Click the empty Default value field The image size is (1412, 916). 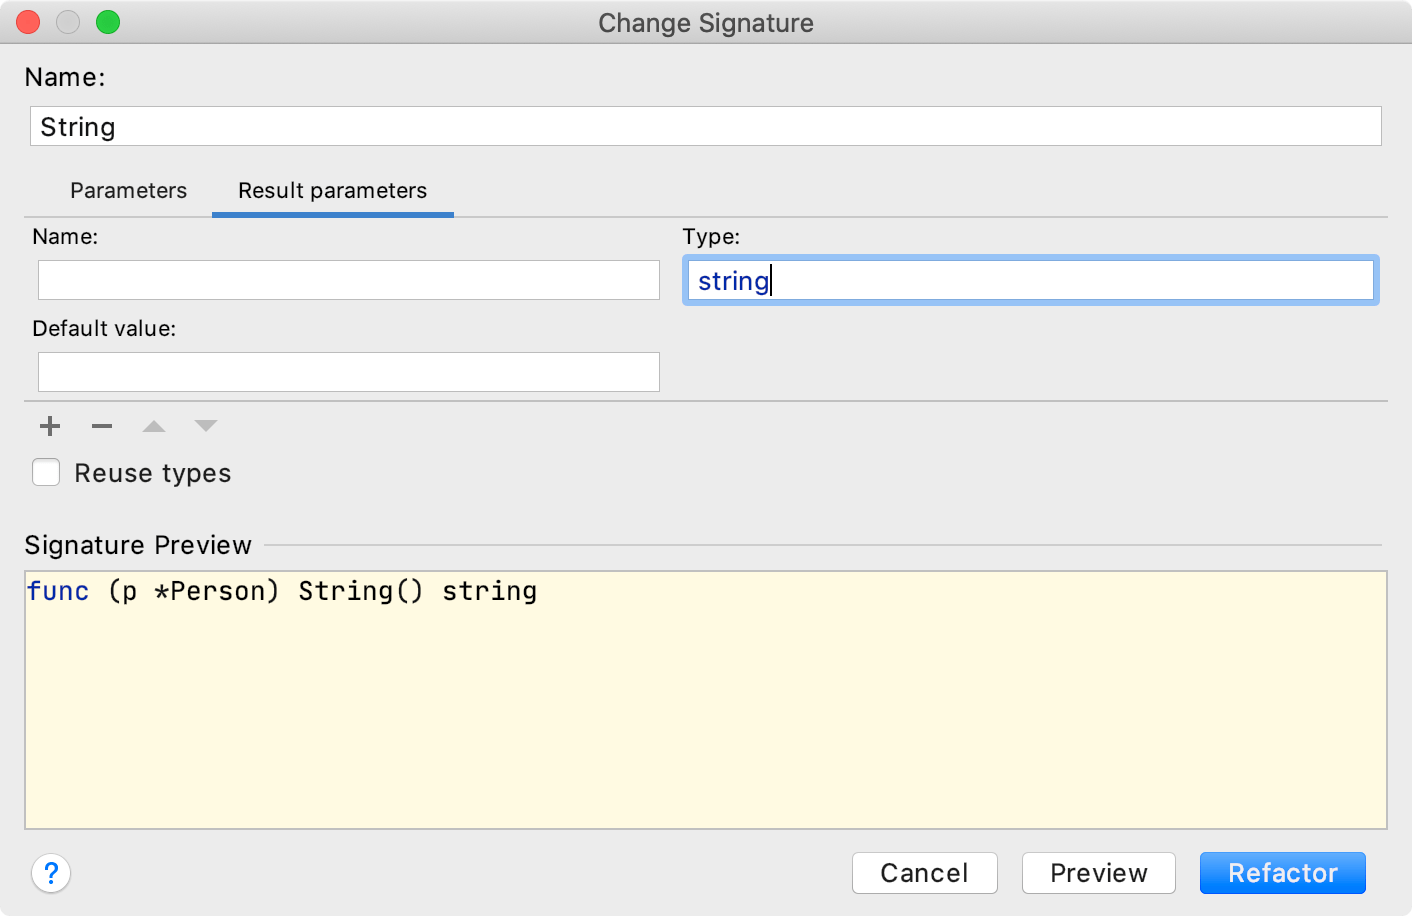coord(348,371)
